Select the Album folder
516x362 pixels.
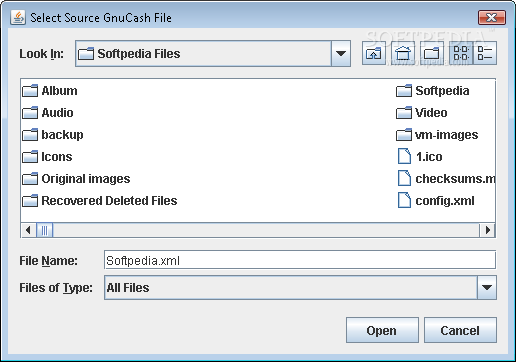click(50, 91)
